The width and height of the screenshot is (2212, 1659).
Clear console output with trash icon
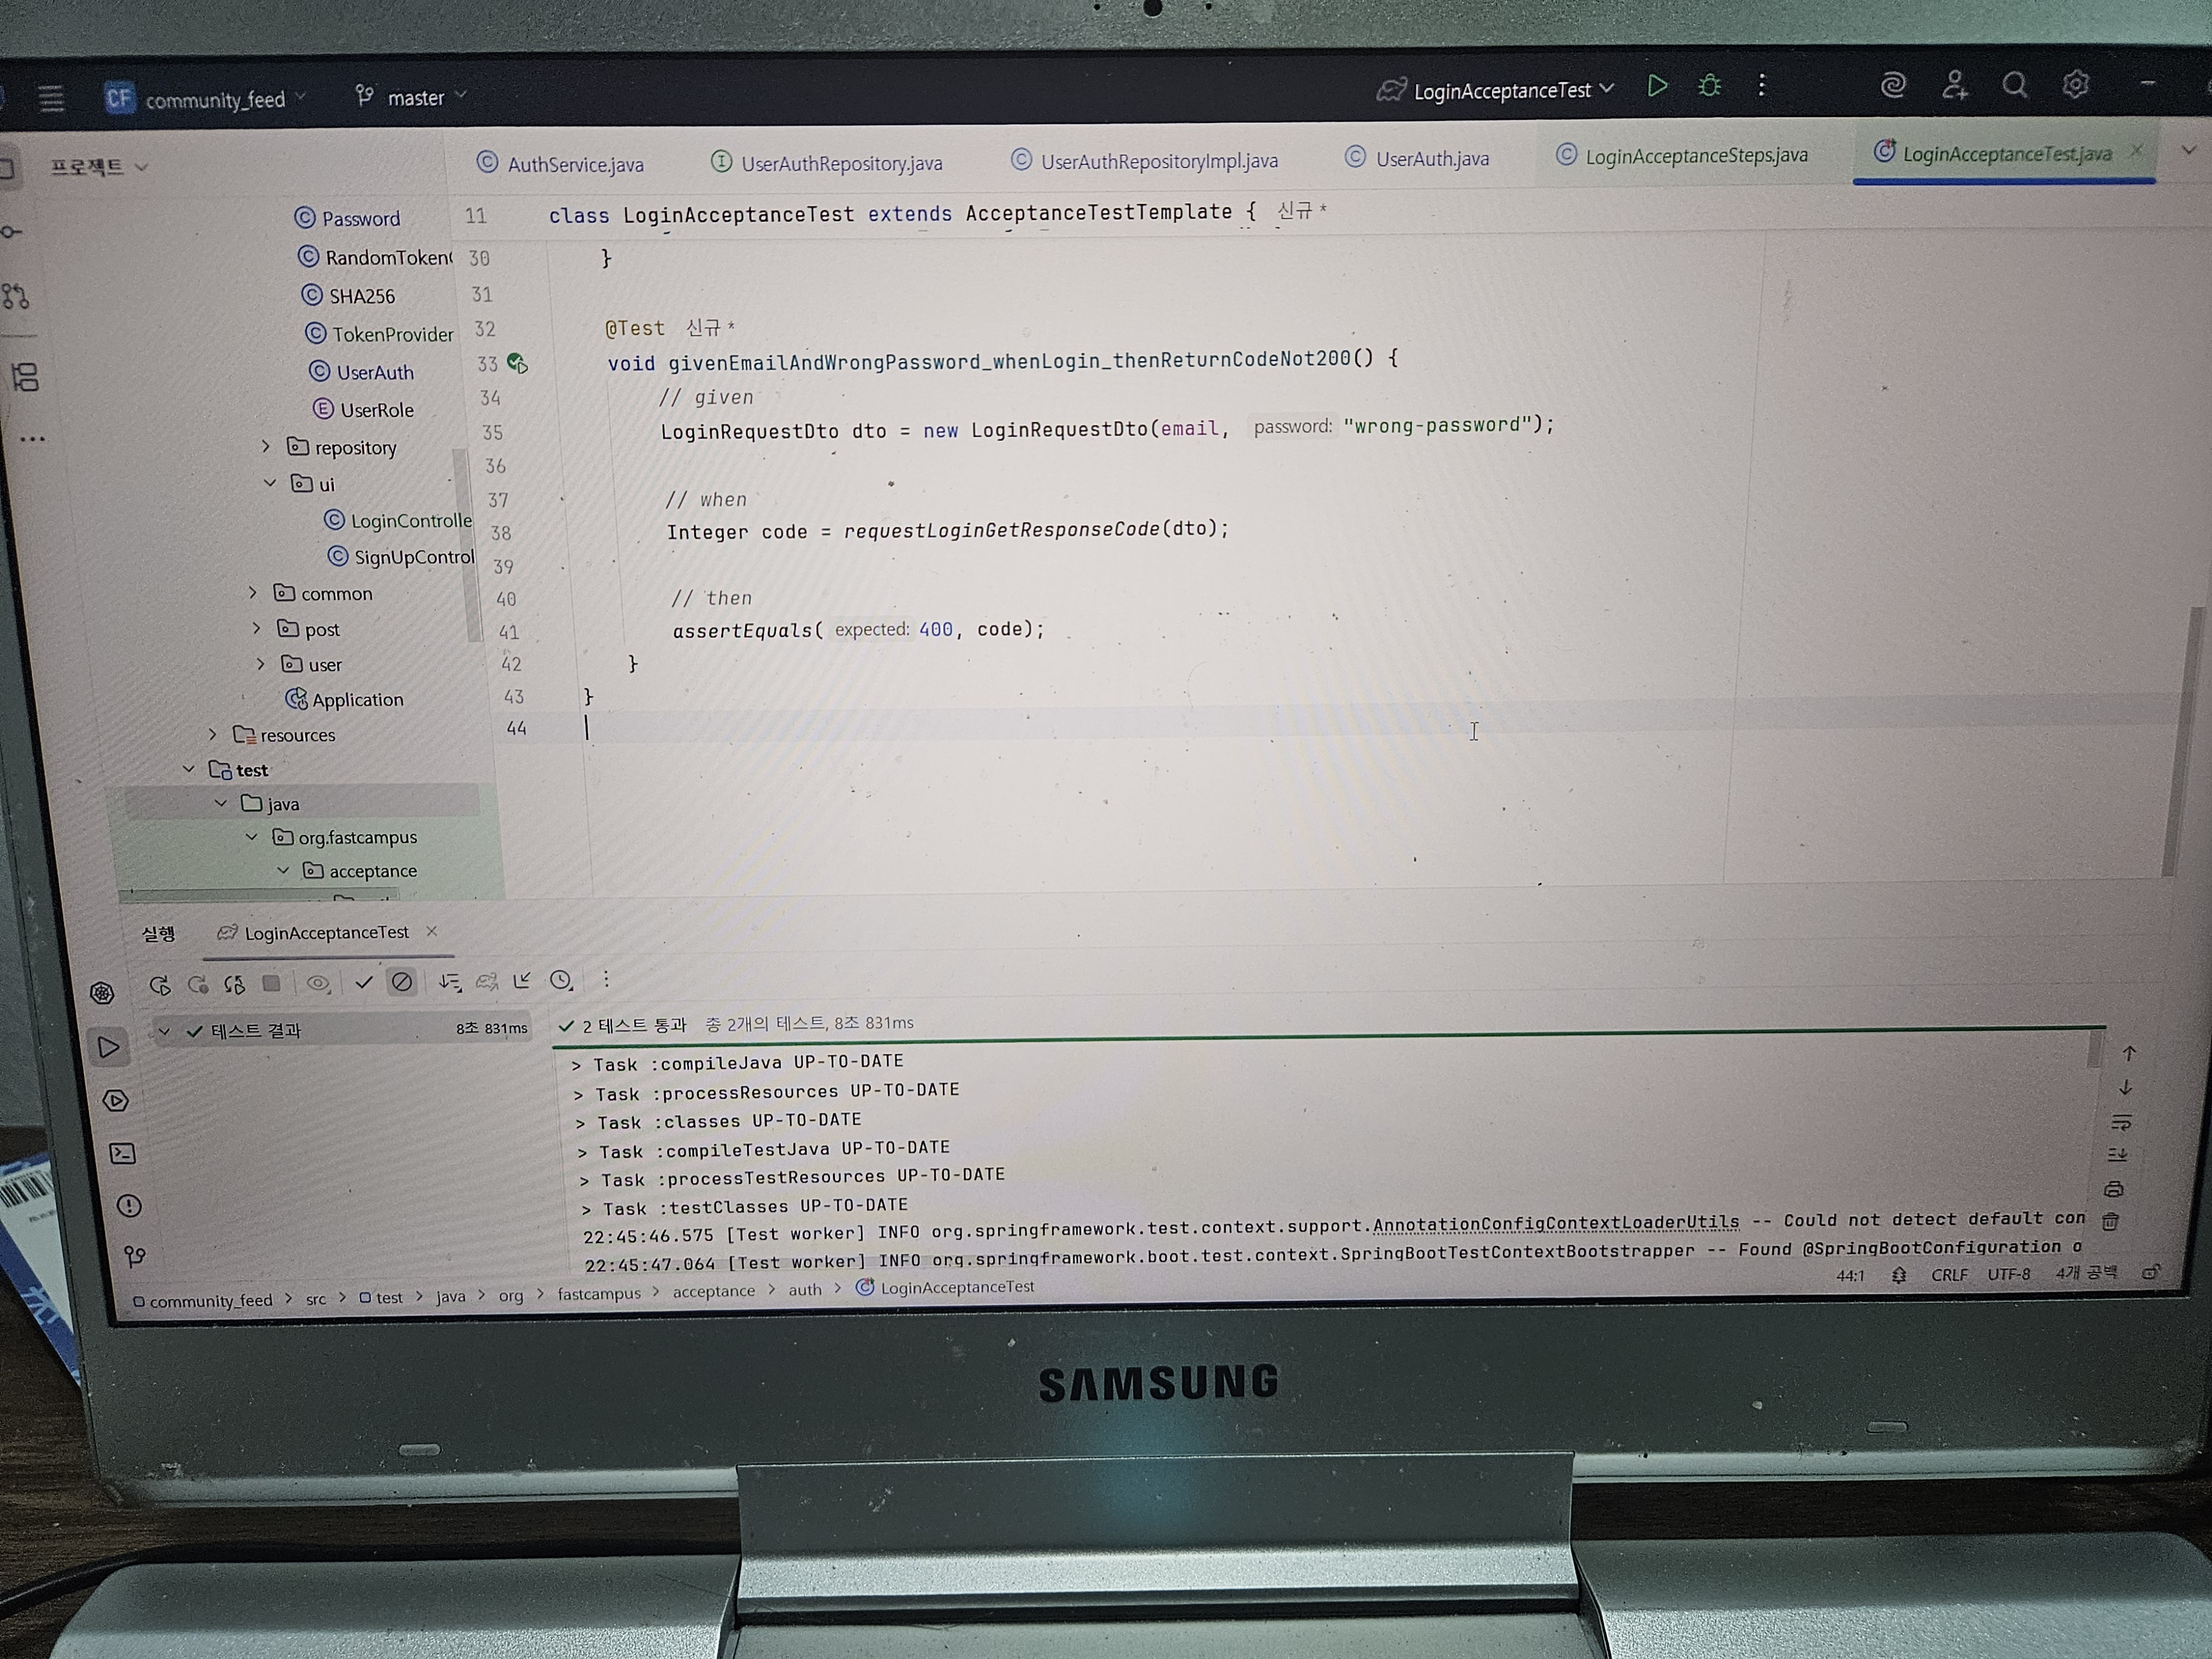[x=2111, y=1221]
